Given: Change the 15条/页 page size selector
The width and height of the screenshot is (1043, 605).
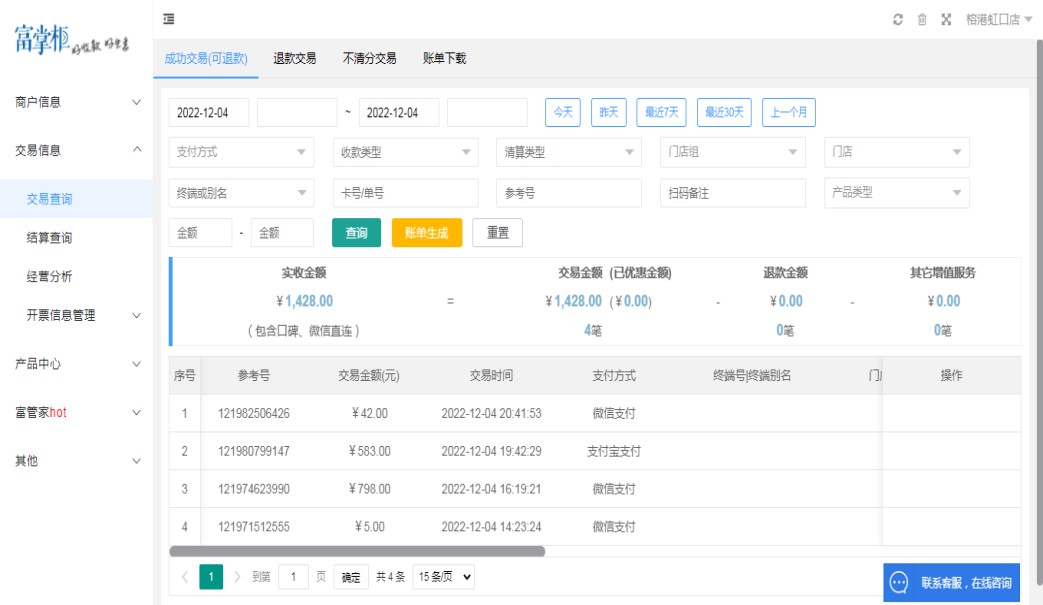Looking at the screenshot, I should [x=443, y=577].
